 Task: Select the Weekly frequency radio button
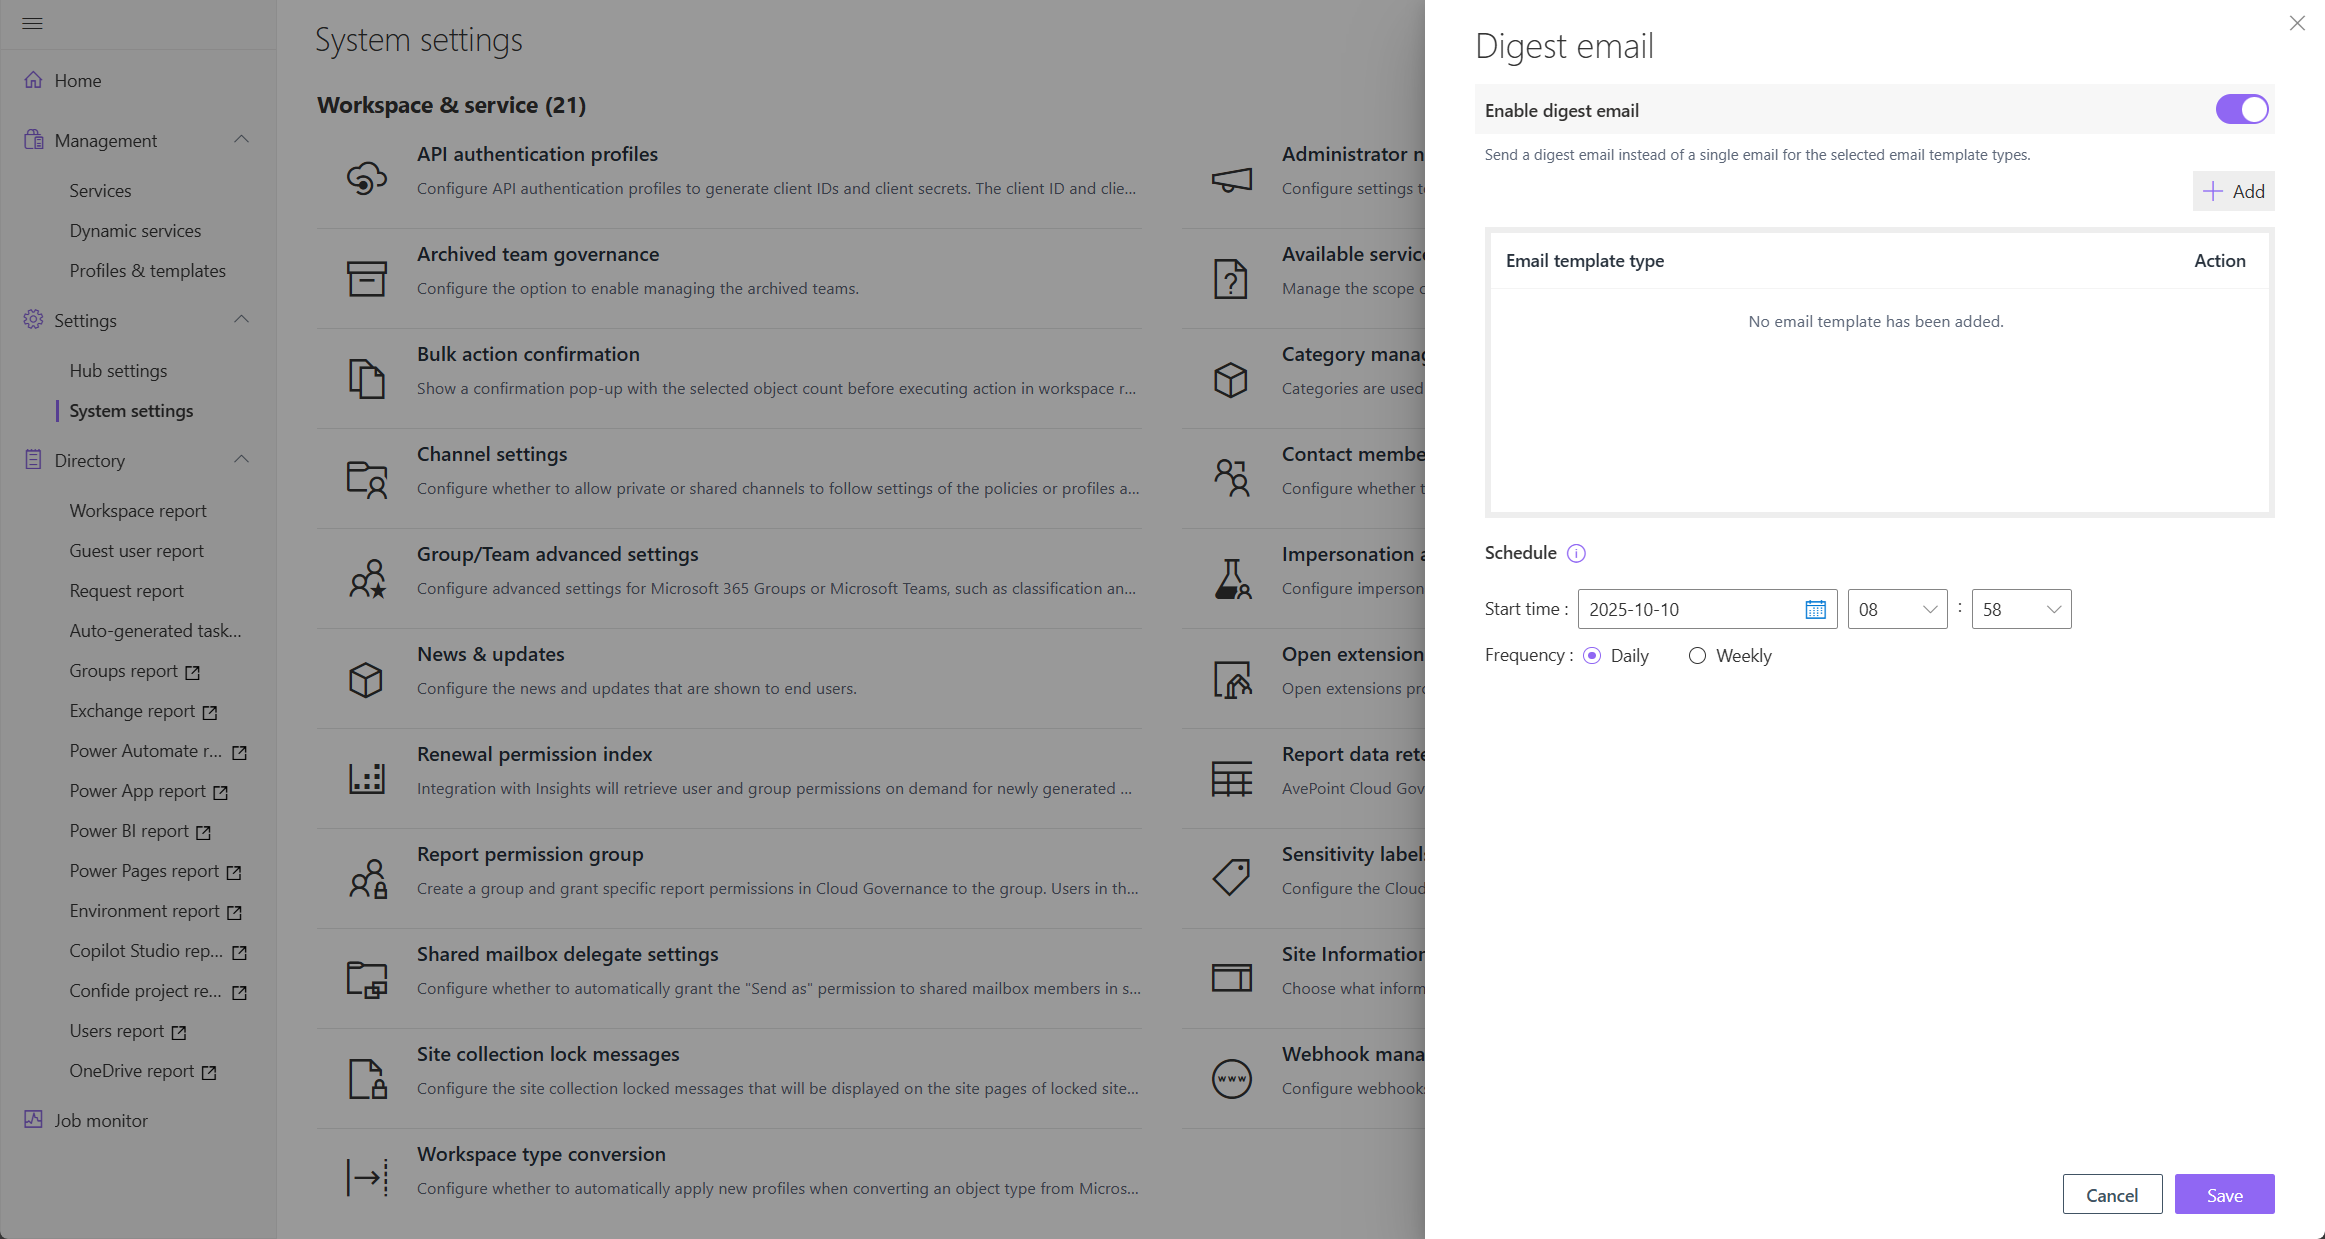point(1697,656)
